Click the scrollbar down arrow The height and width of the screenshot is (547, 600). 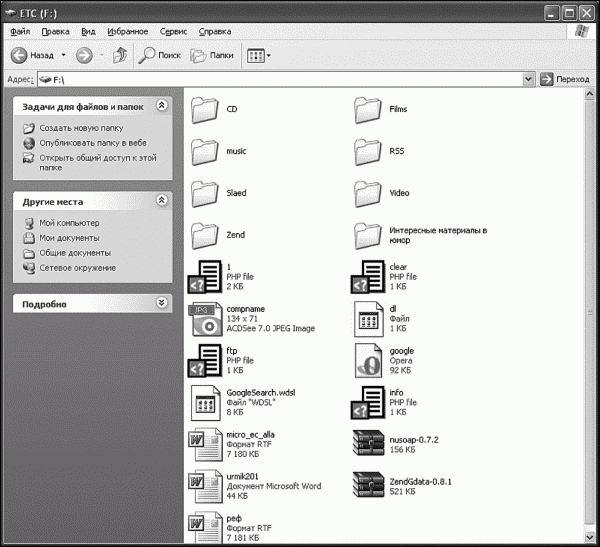point(590,537)
